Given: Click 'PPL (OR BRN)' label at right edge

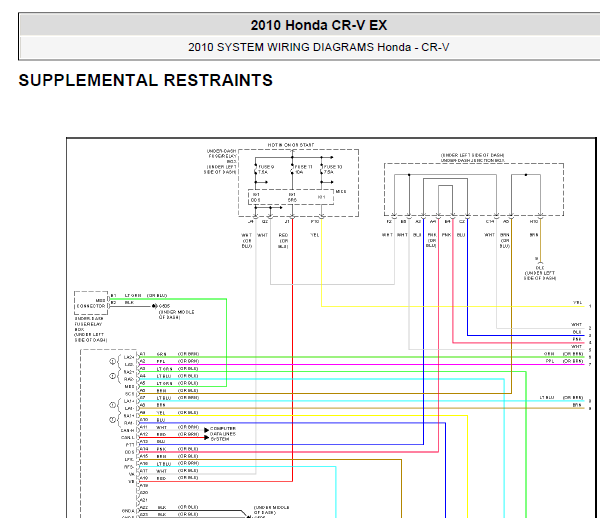Looking at the screenshot, I should [x=564, y=361].
